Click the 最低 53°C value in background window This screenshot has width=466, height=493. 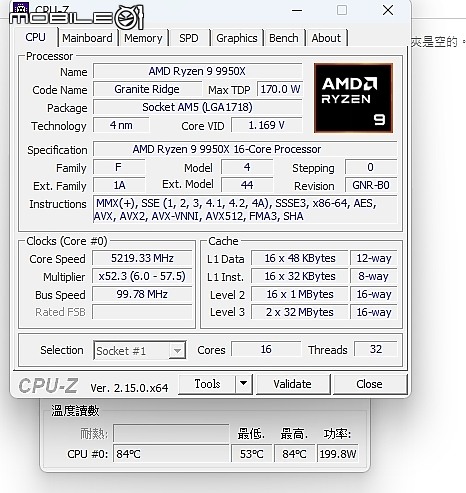pos(252,454)
